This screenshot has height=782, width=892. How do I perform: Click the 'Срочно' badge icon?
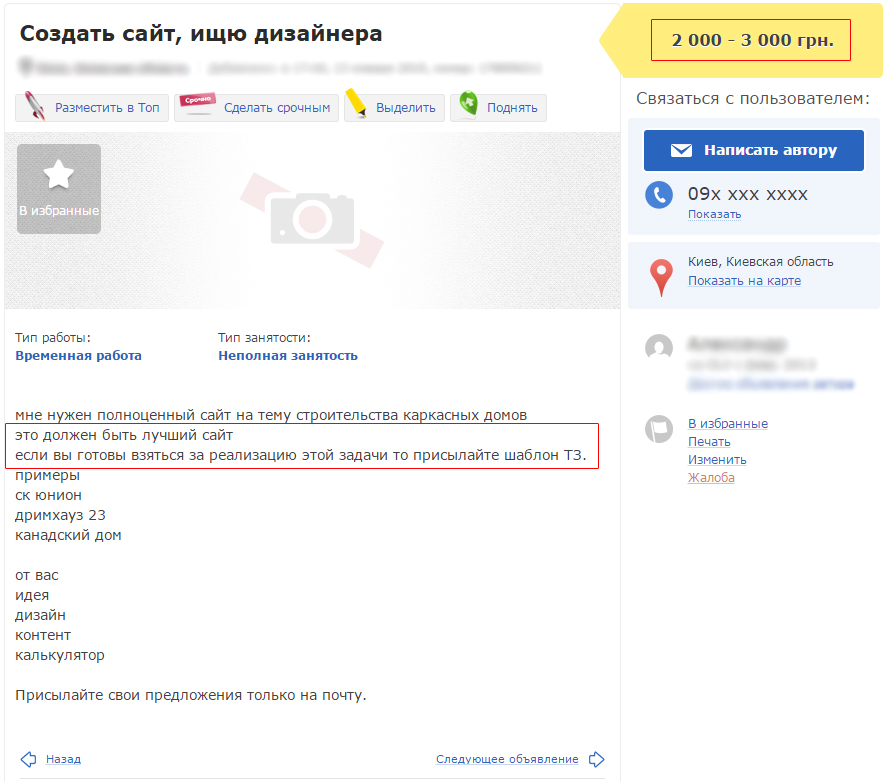tap(197, 105)
